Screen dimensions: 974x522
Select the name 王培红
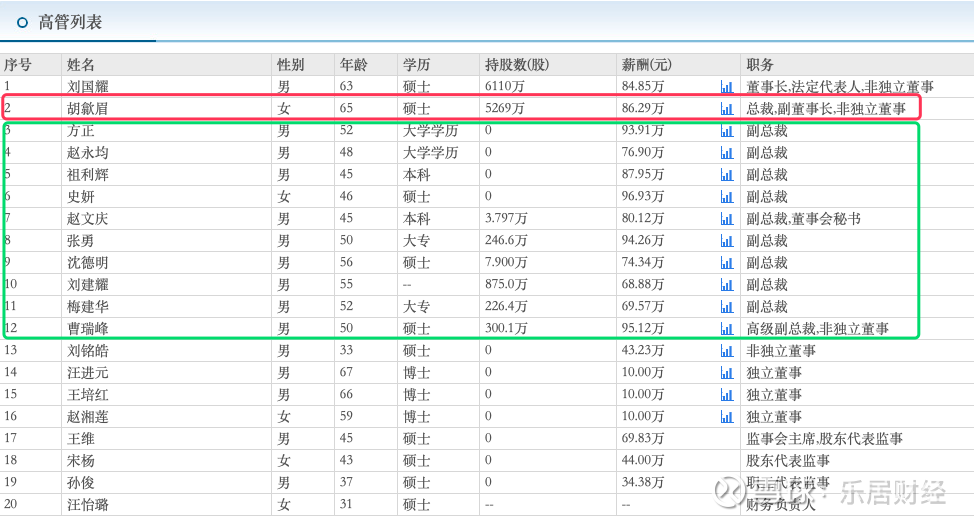(88, 395)
